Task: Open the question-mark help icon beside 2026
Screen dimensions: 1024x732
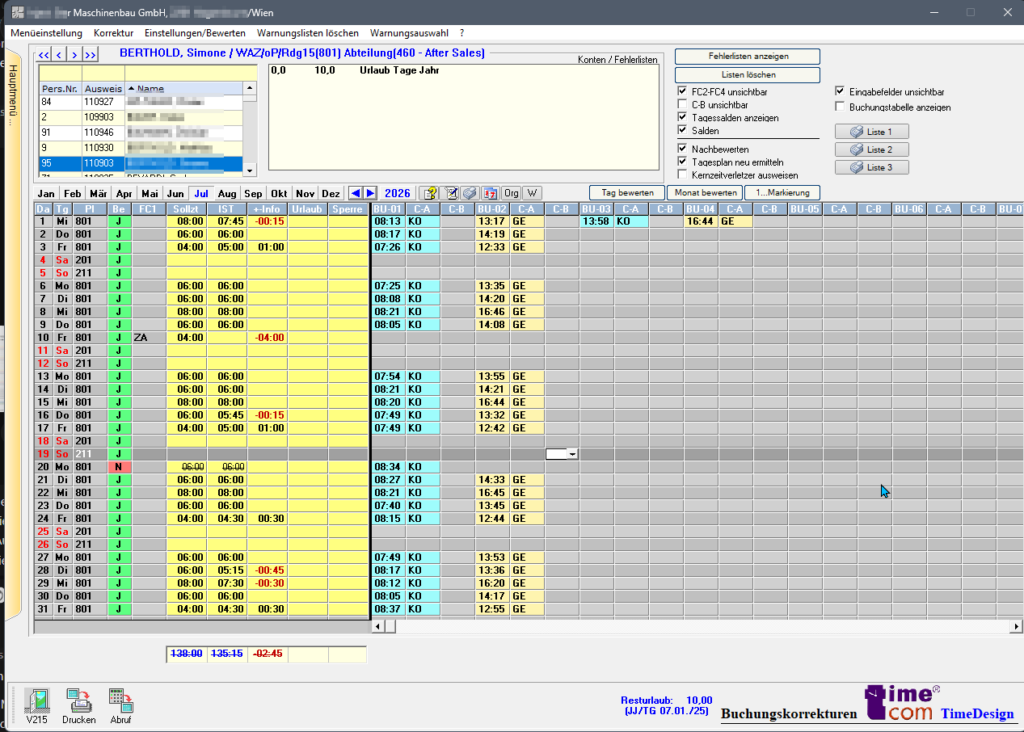Action: [x=430, y=193]
